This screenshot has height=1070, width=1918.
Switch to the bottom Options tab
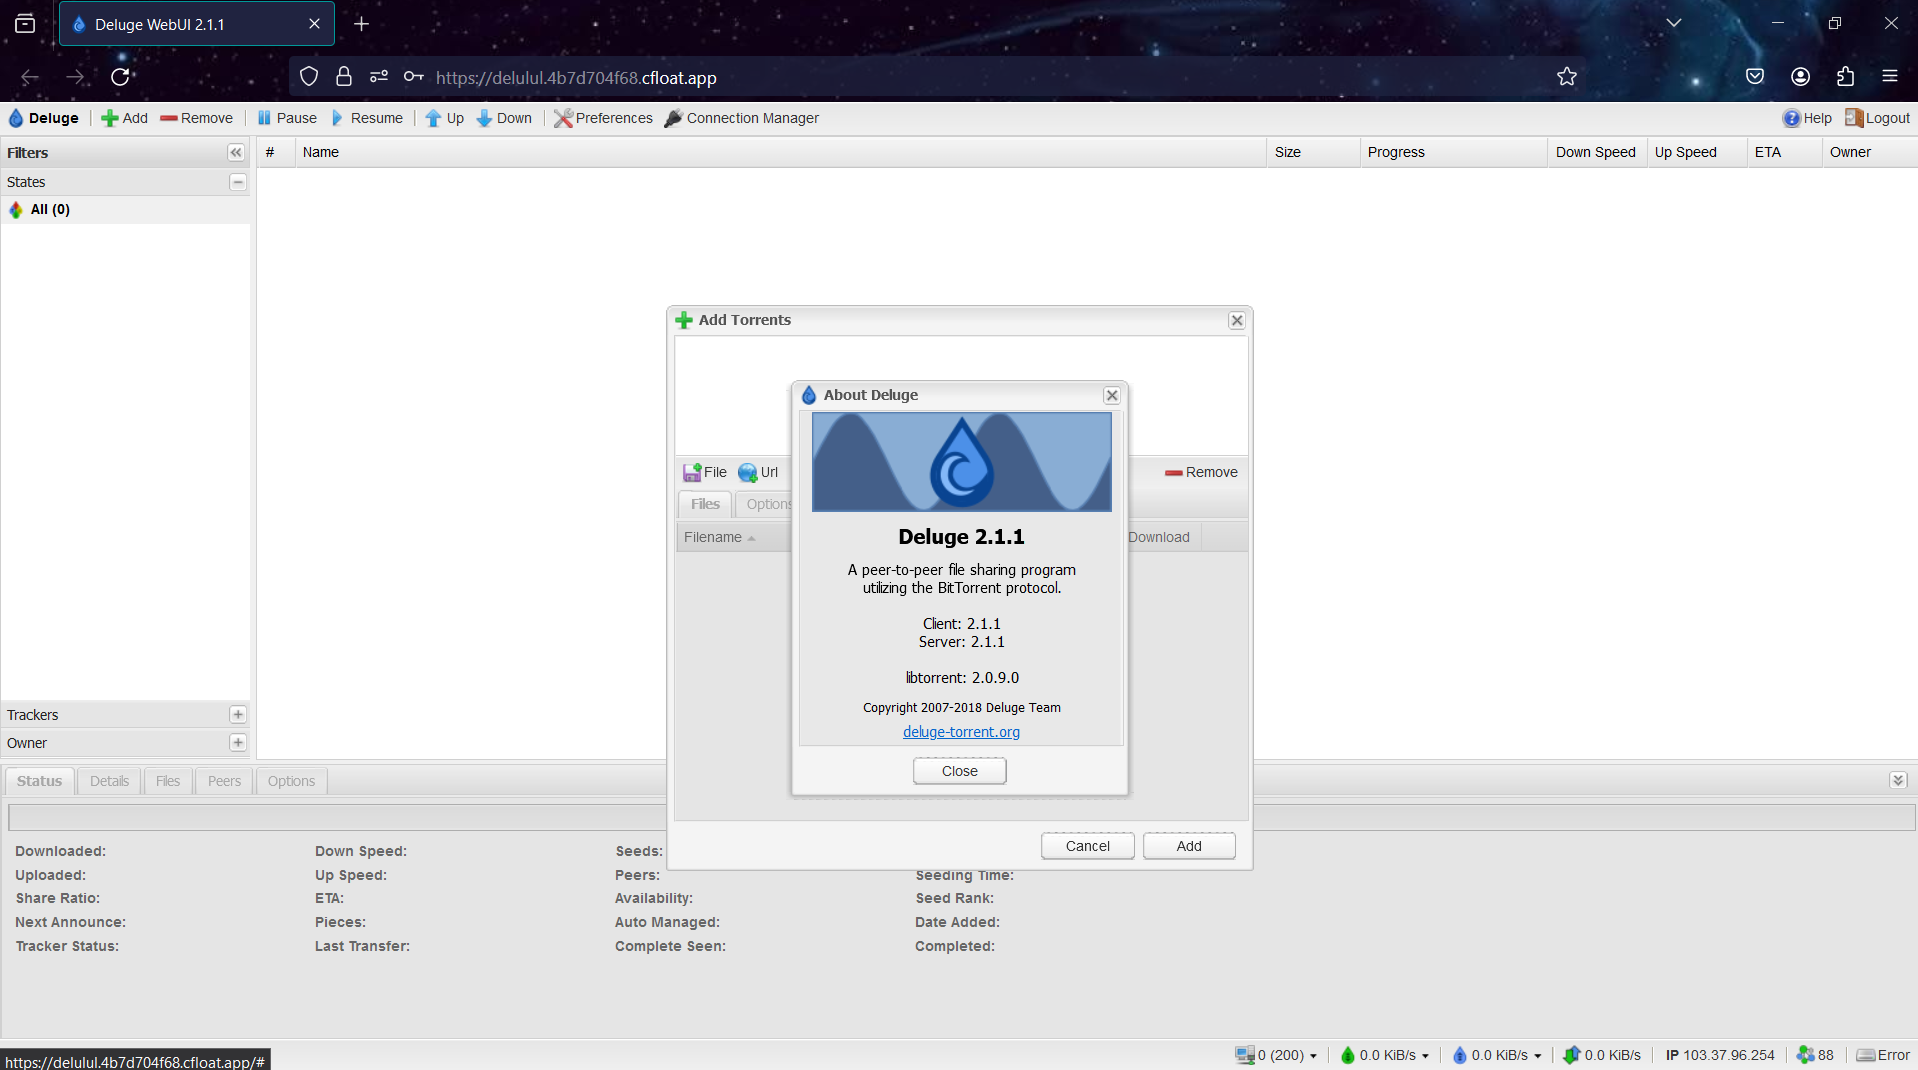(x=291, y=781)
